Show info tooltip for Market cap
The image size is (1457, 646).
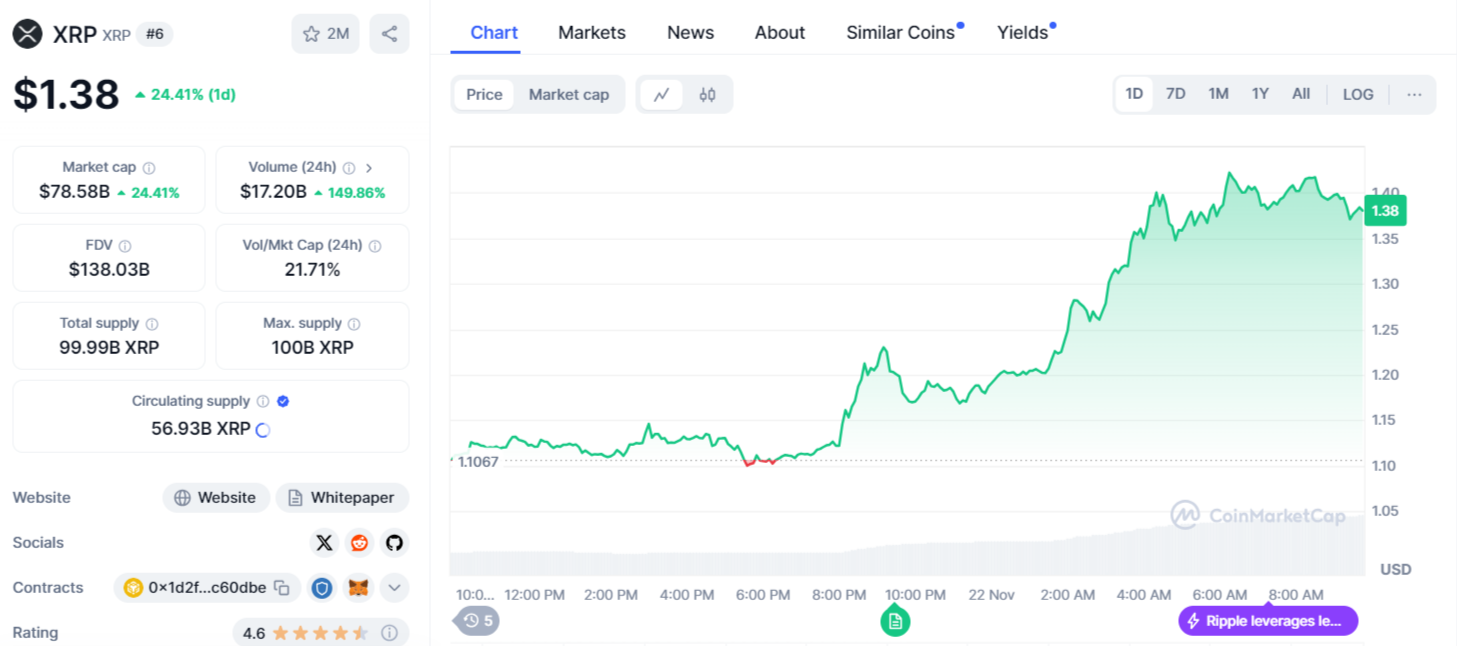coord(149,168)
